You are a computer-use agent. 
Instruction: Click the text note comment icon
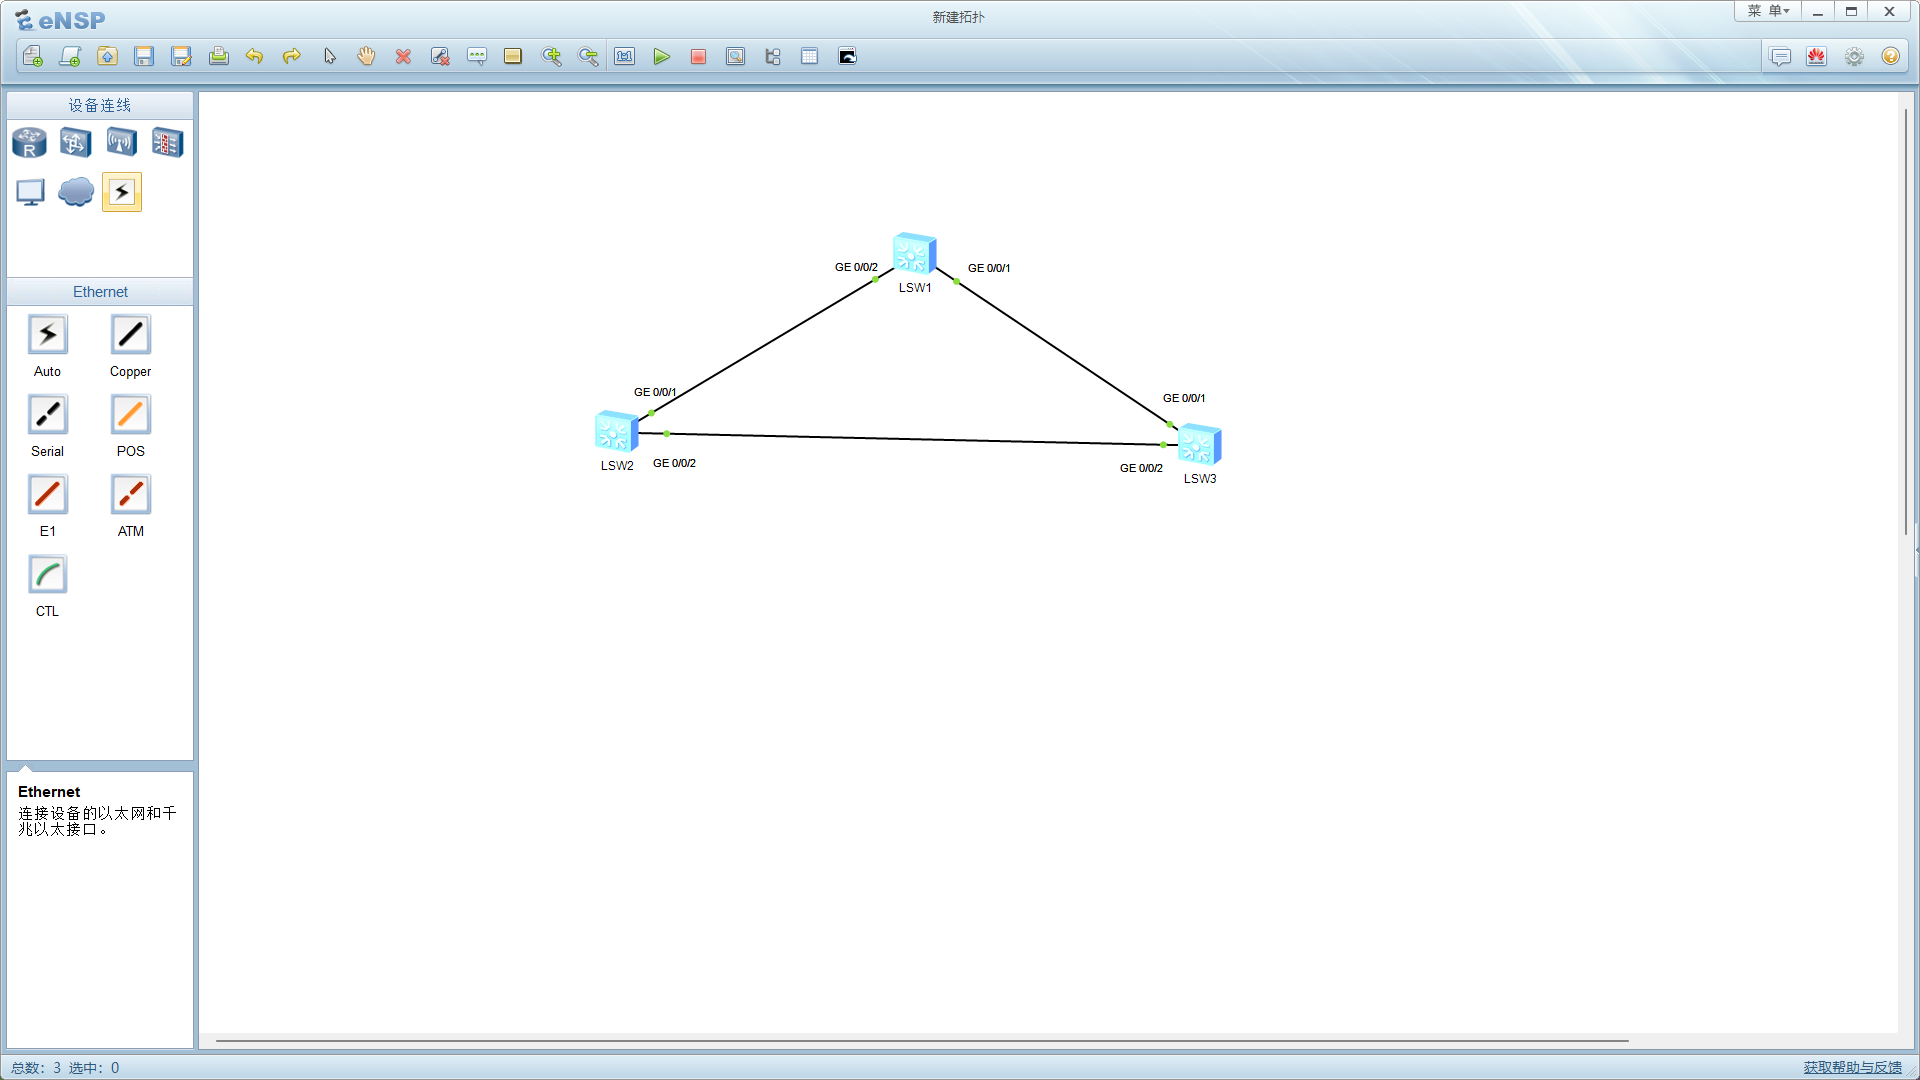(x=477, y=57)
